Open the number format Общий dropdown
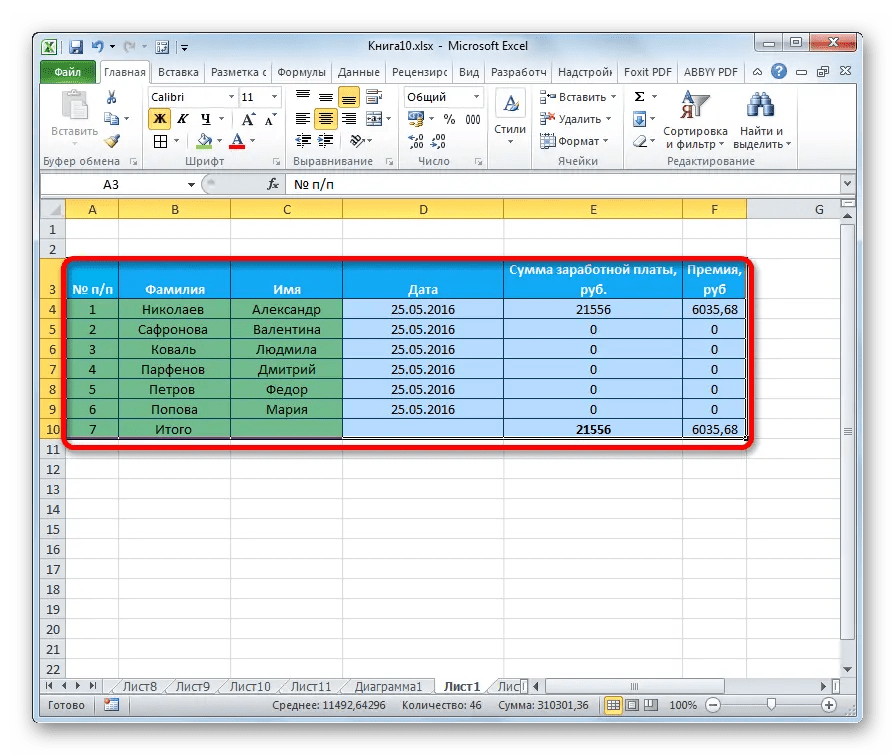The image size is (896, 756). click(x=476, y=97)
